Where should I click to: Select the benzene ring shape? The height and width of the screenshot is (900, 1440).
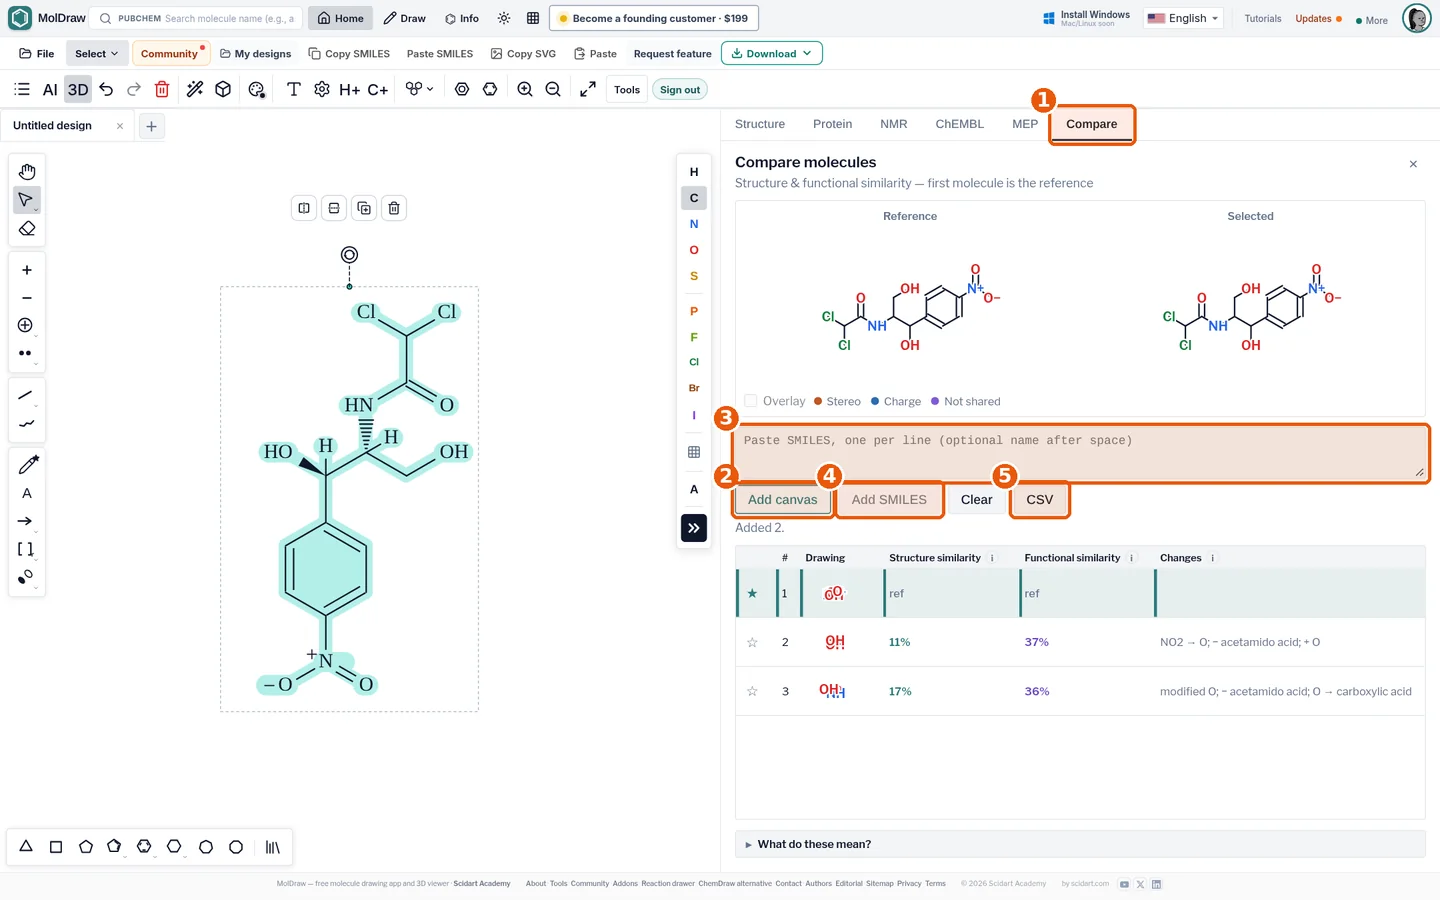coord(144,847)
